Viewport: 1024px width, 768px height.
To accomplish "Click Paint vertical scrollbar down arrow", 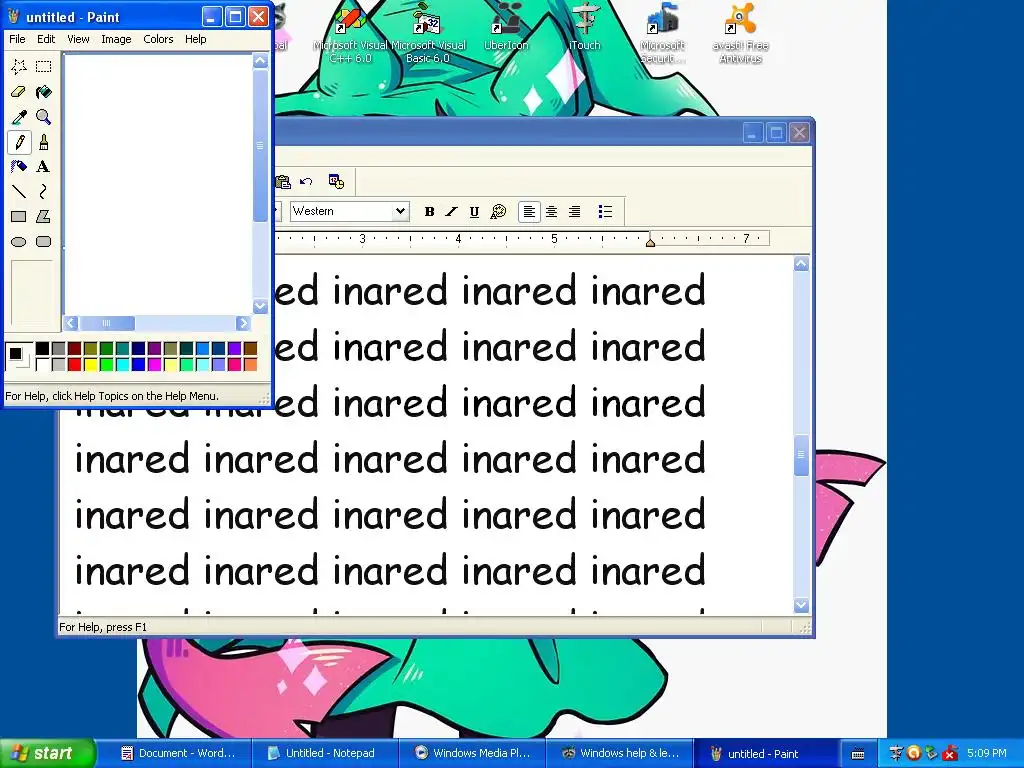I will (261, 306).
